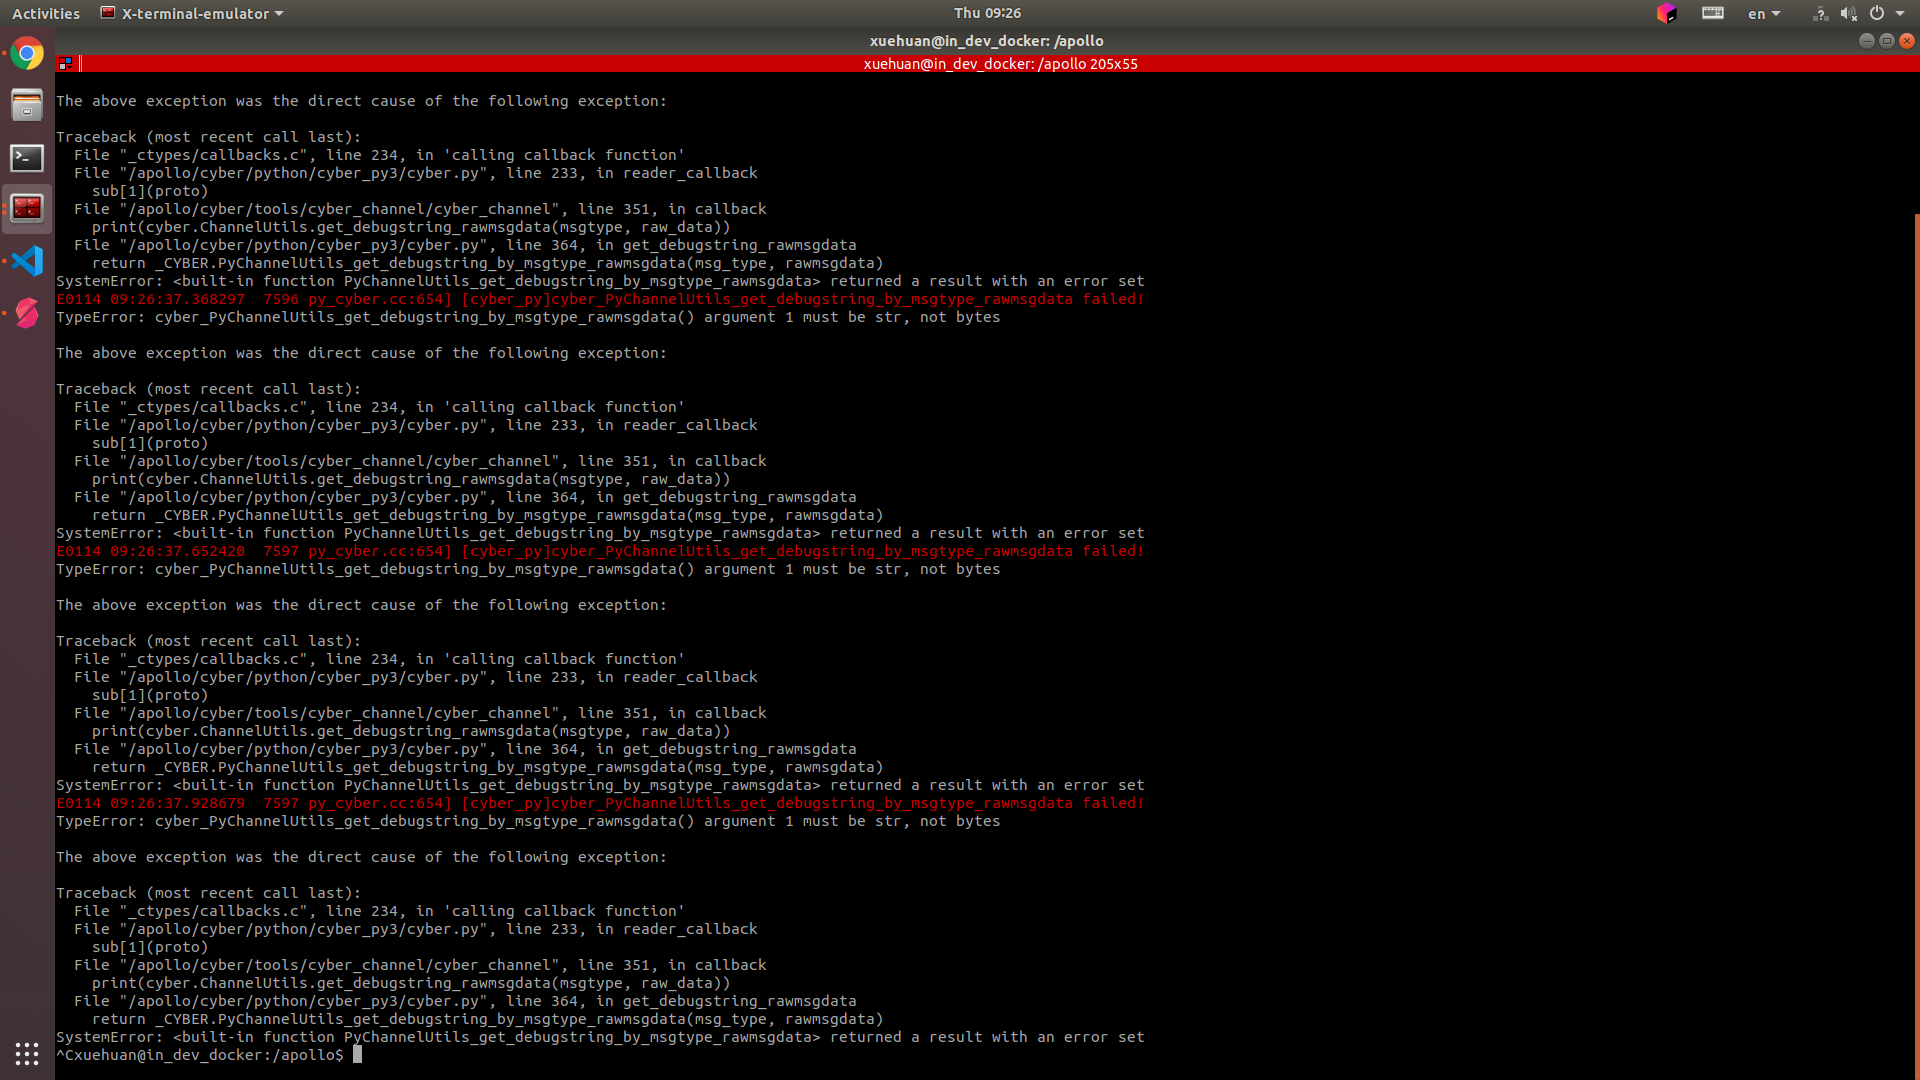Screen dimensions: 1920x1080
Task: Expand the X-terminal-emulator app menu arrow
Action: tap(279, 13)
